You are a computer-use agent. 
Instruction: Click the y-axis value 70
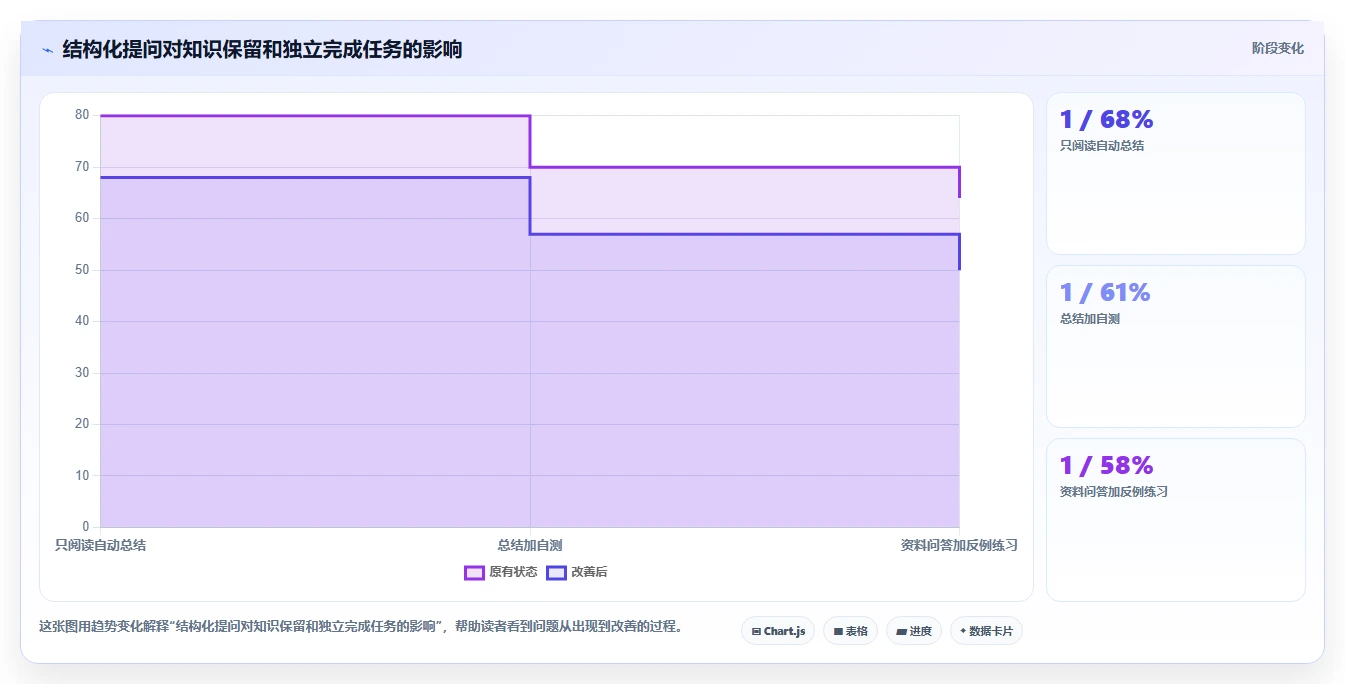click(82, 166)
